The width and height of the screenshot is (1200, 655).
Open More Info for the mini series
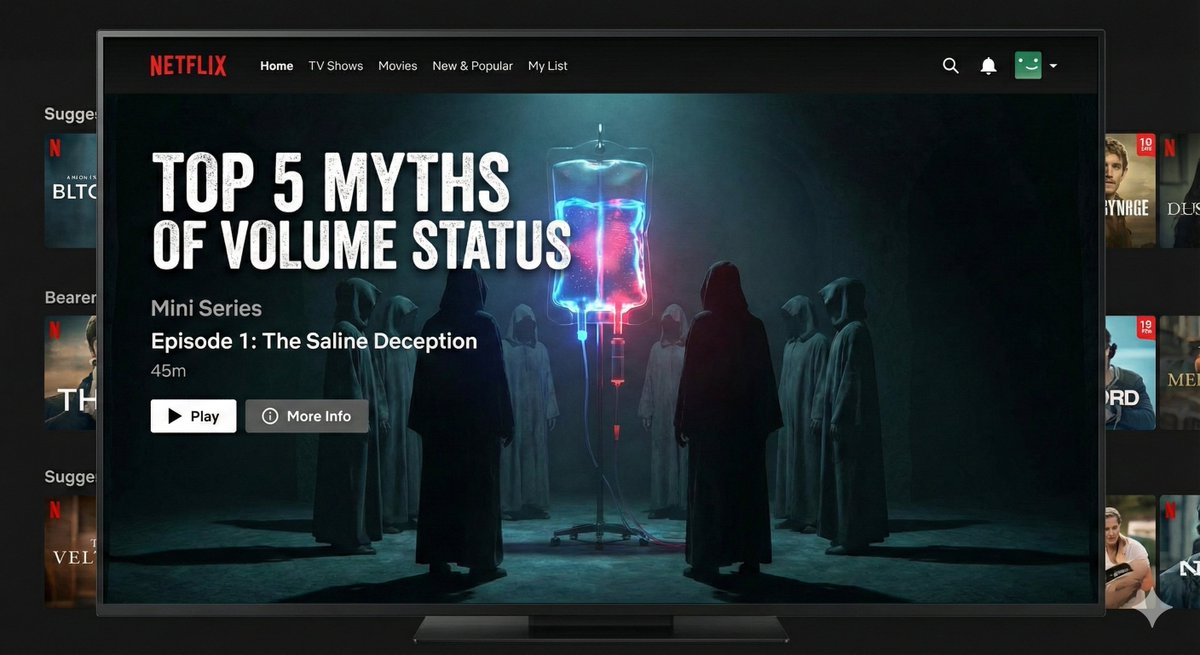(307, 416)
